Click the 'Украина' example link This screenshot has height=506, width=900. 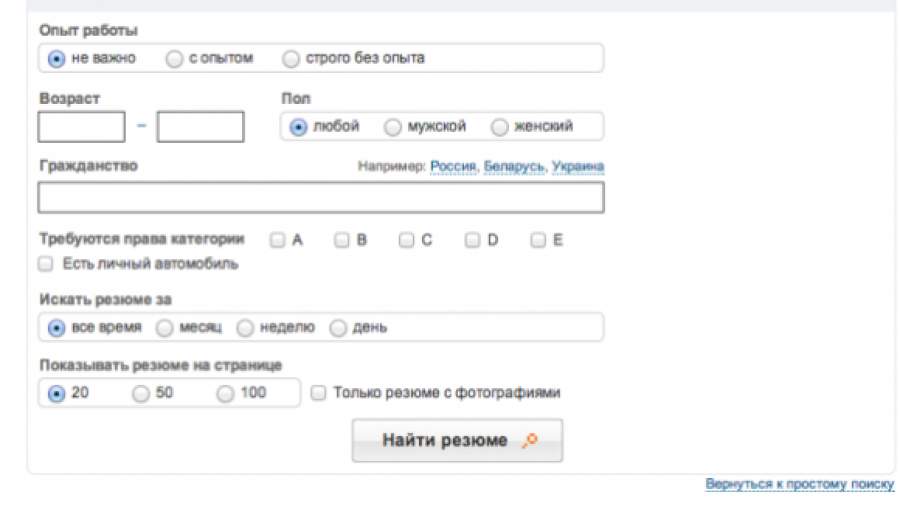pyautogui.click(x=578, y=166)
